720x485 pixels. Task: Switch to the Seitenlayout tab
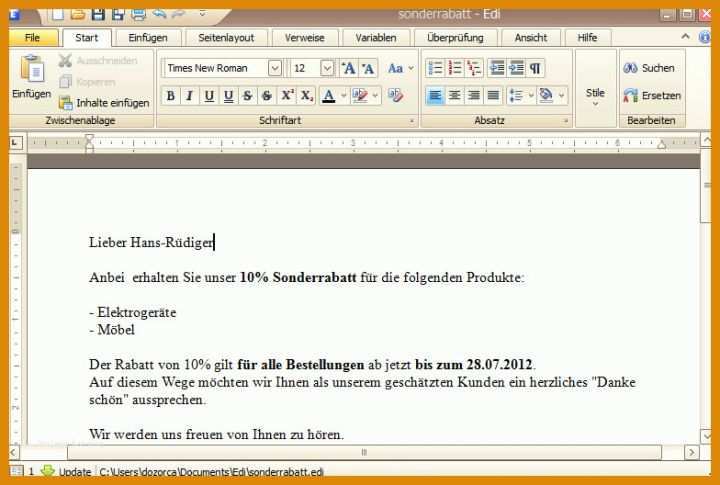pos(226,38)
